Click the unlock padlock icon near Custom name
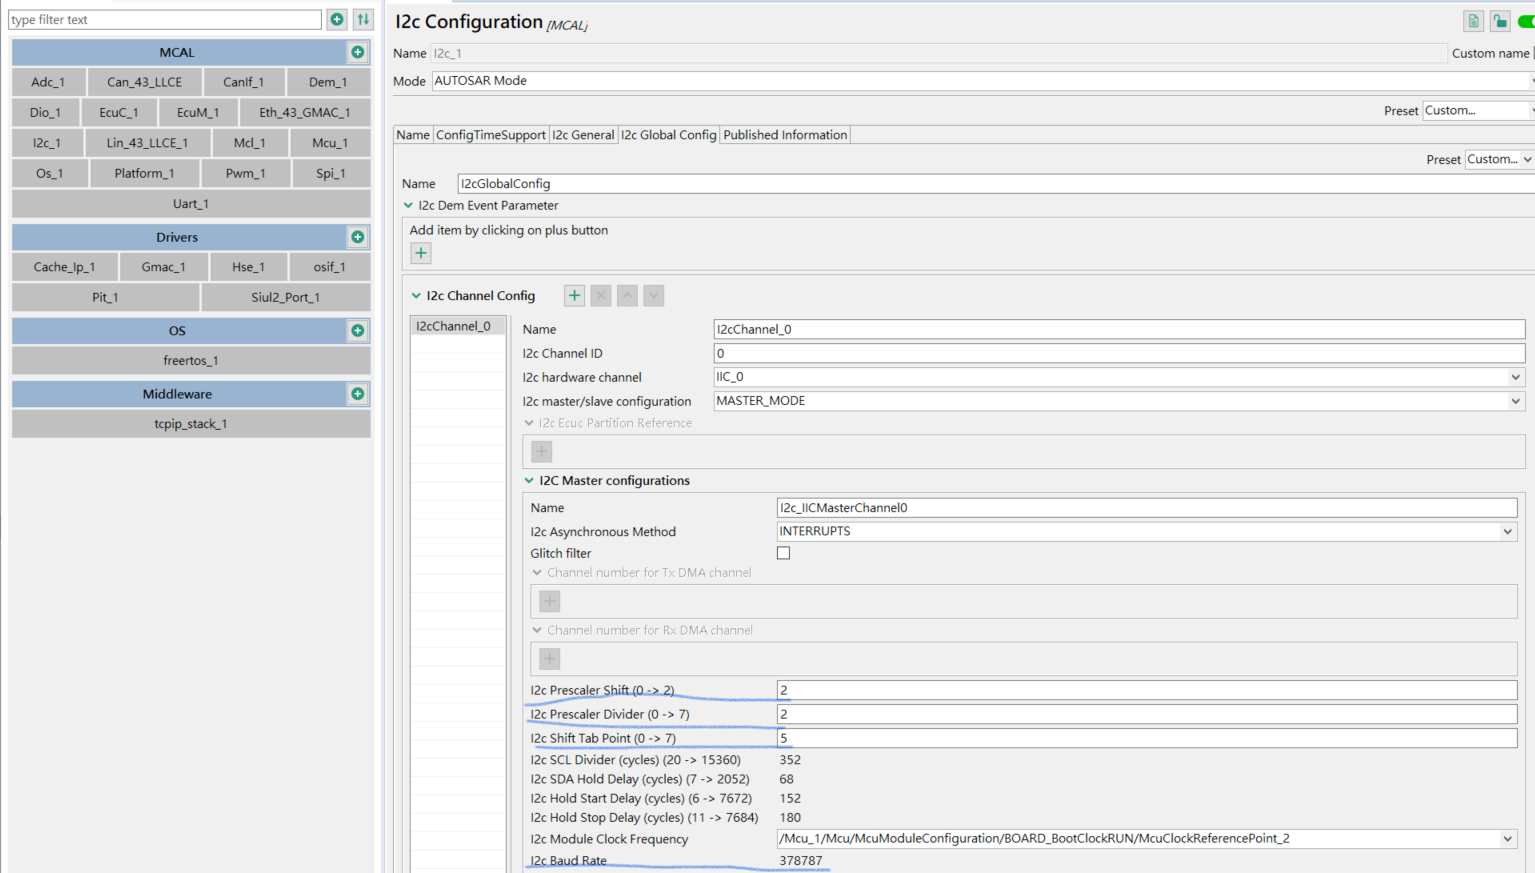Screen dimensions: 1535x873 pos(1499,20)
